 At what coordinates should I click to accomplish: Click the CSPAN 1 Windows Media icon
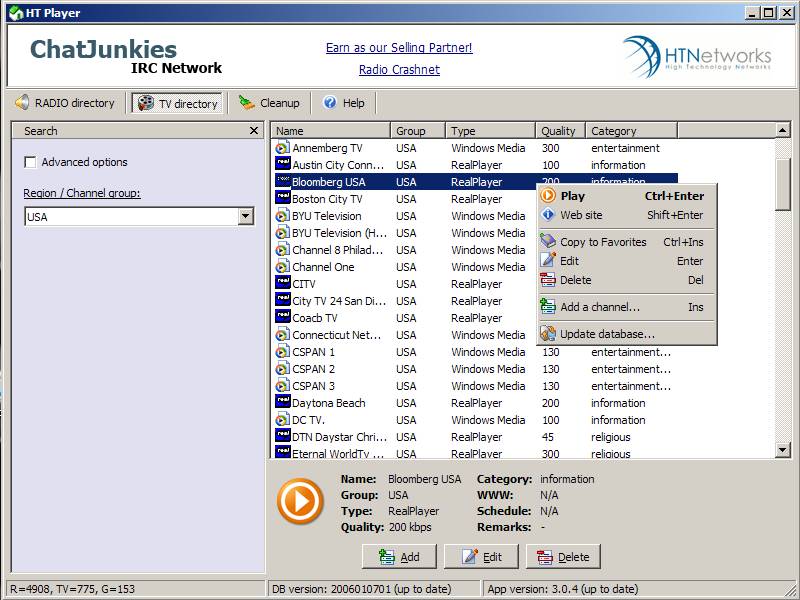point(282,352)
